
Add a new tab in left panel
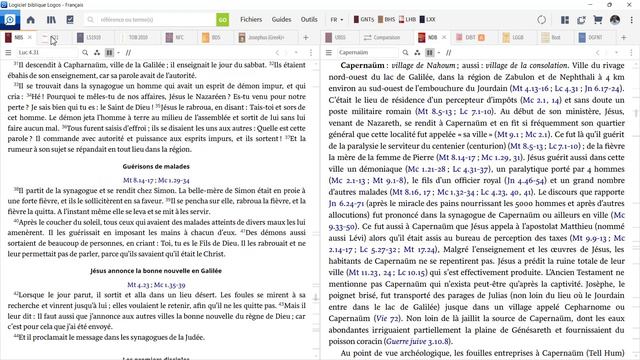click(x=306, y=38)
